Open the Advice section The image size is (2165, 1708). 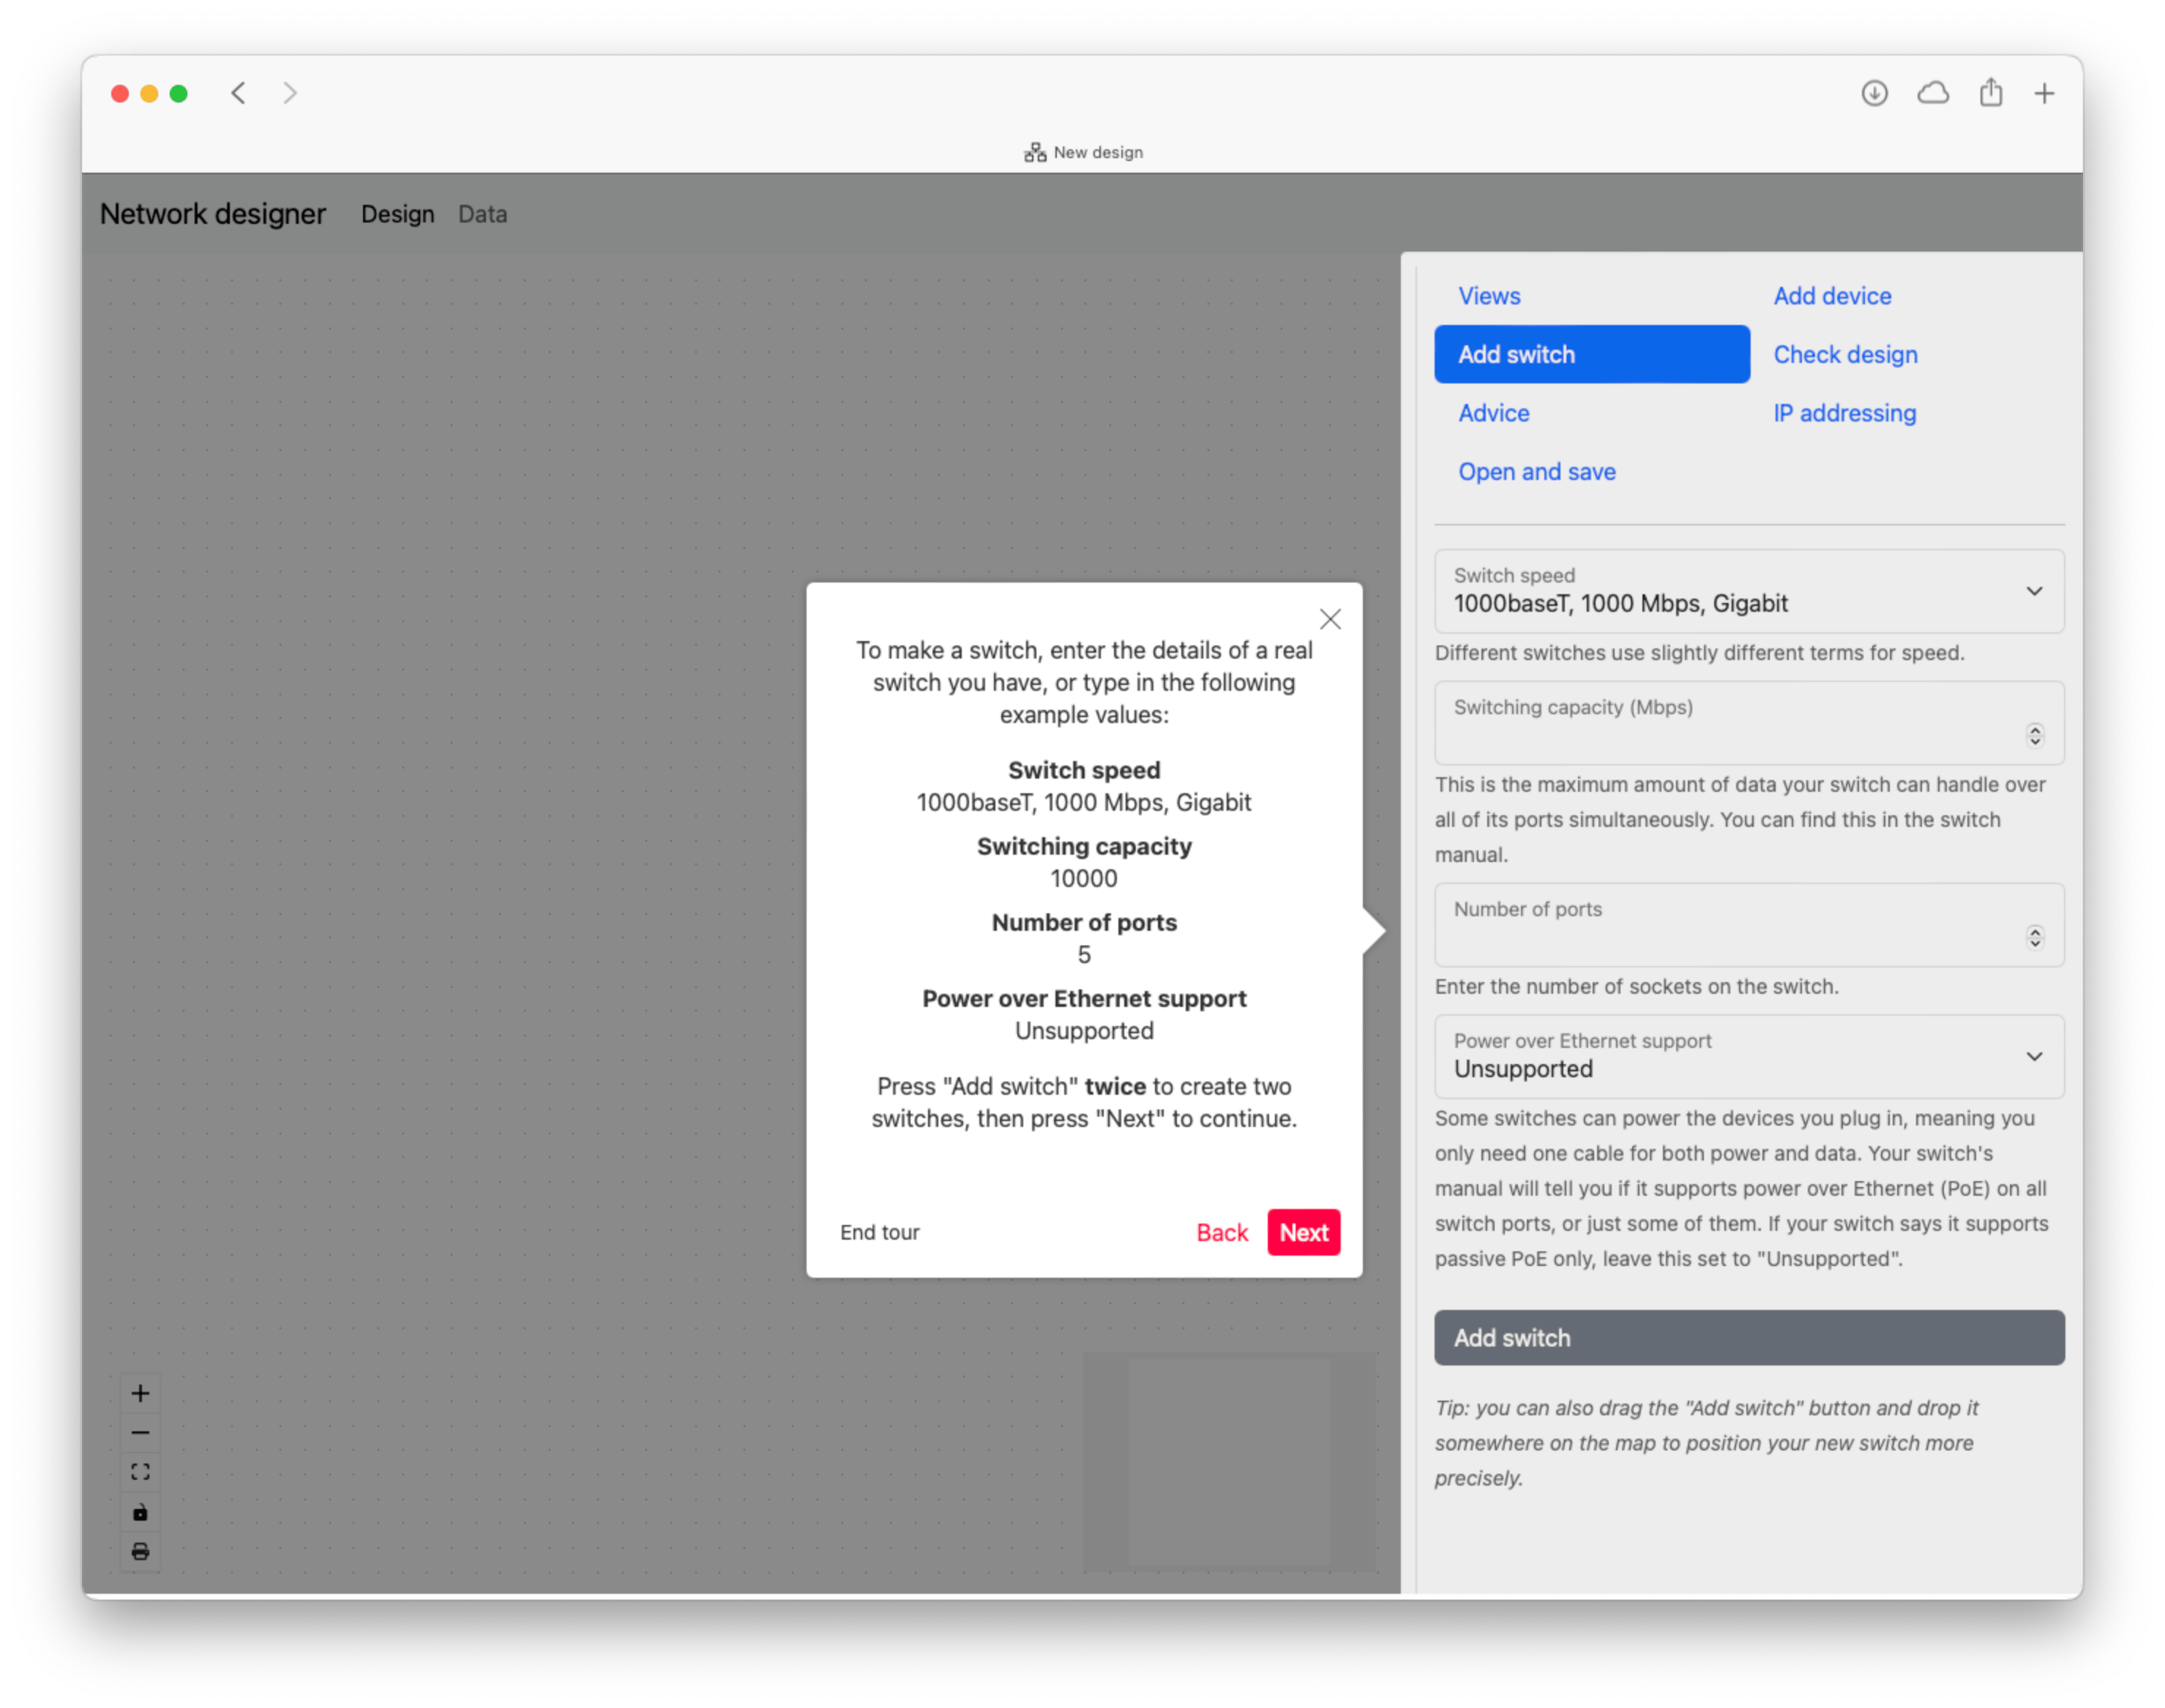coord(1493,413)
